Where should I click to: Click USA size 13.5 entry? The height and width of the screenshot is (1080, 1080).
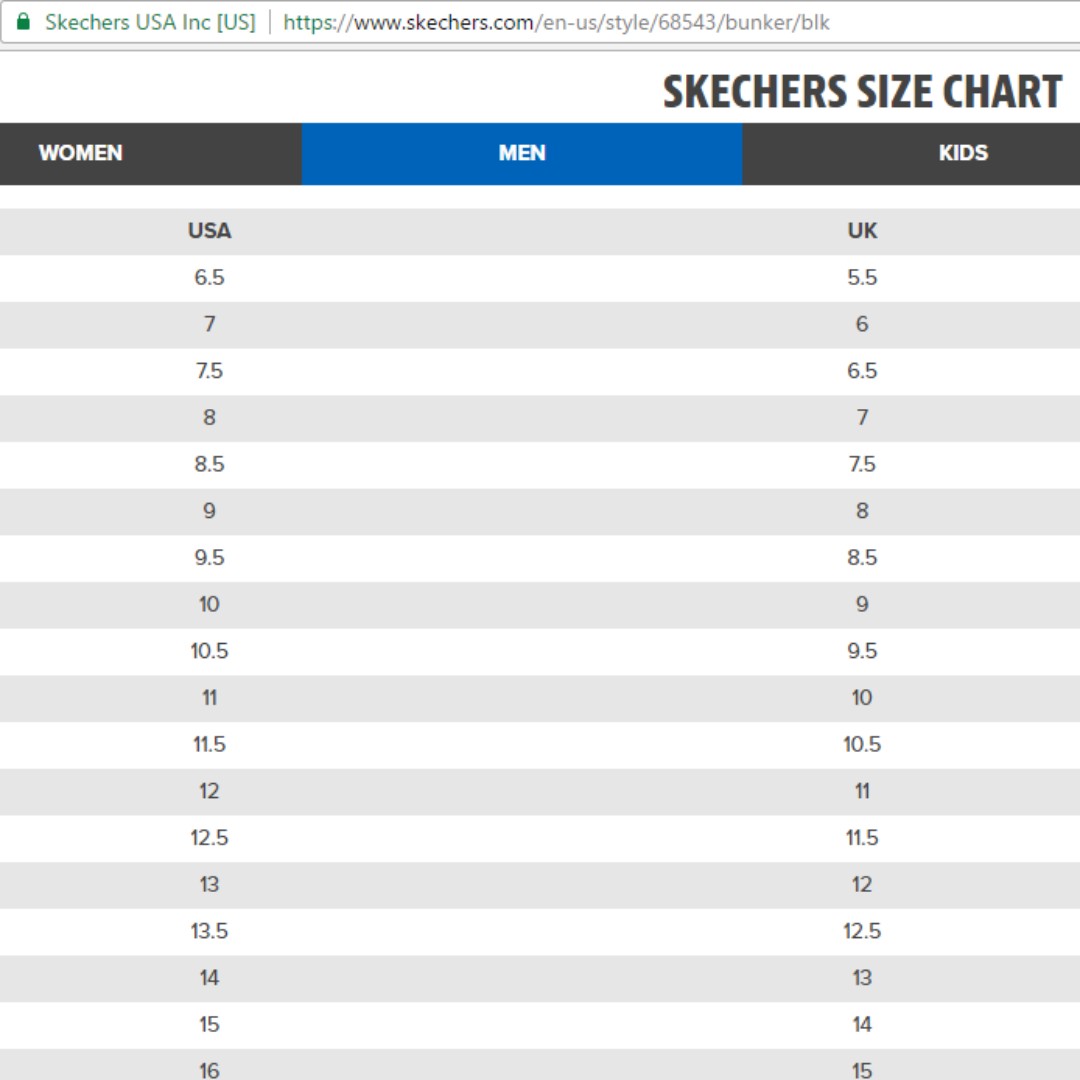click(x=209, y=931)
